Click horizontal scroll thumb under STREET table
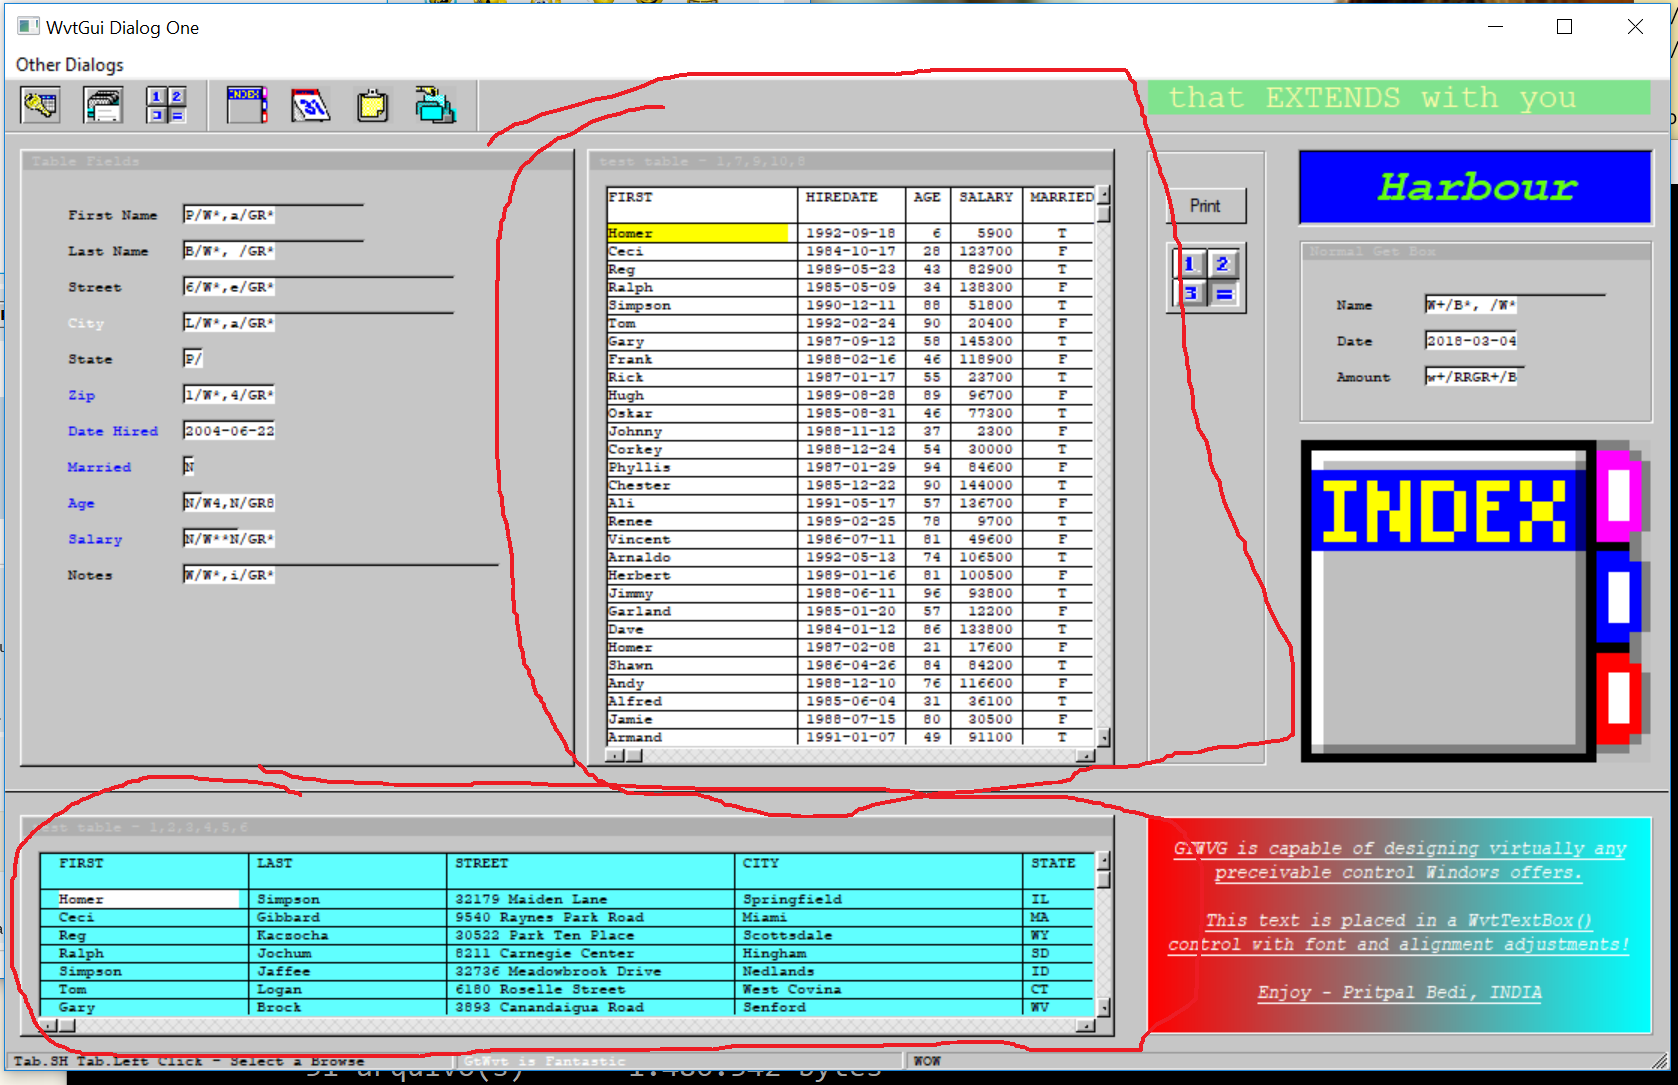Screen dimensions: 1678x1085 pos(66,1025)
